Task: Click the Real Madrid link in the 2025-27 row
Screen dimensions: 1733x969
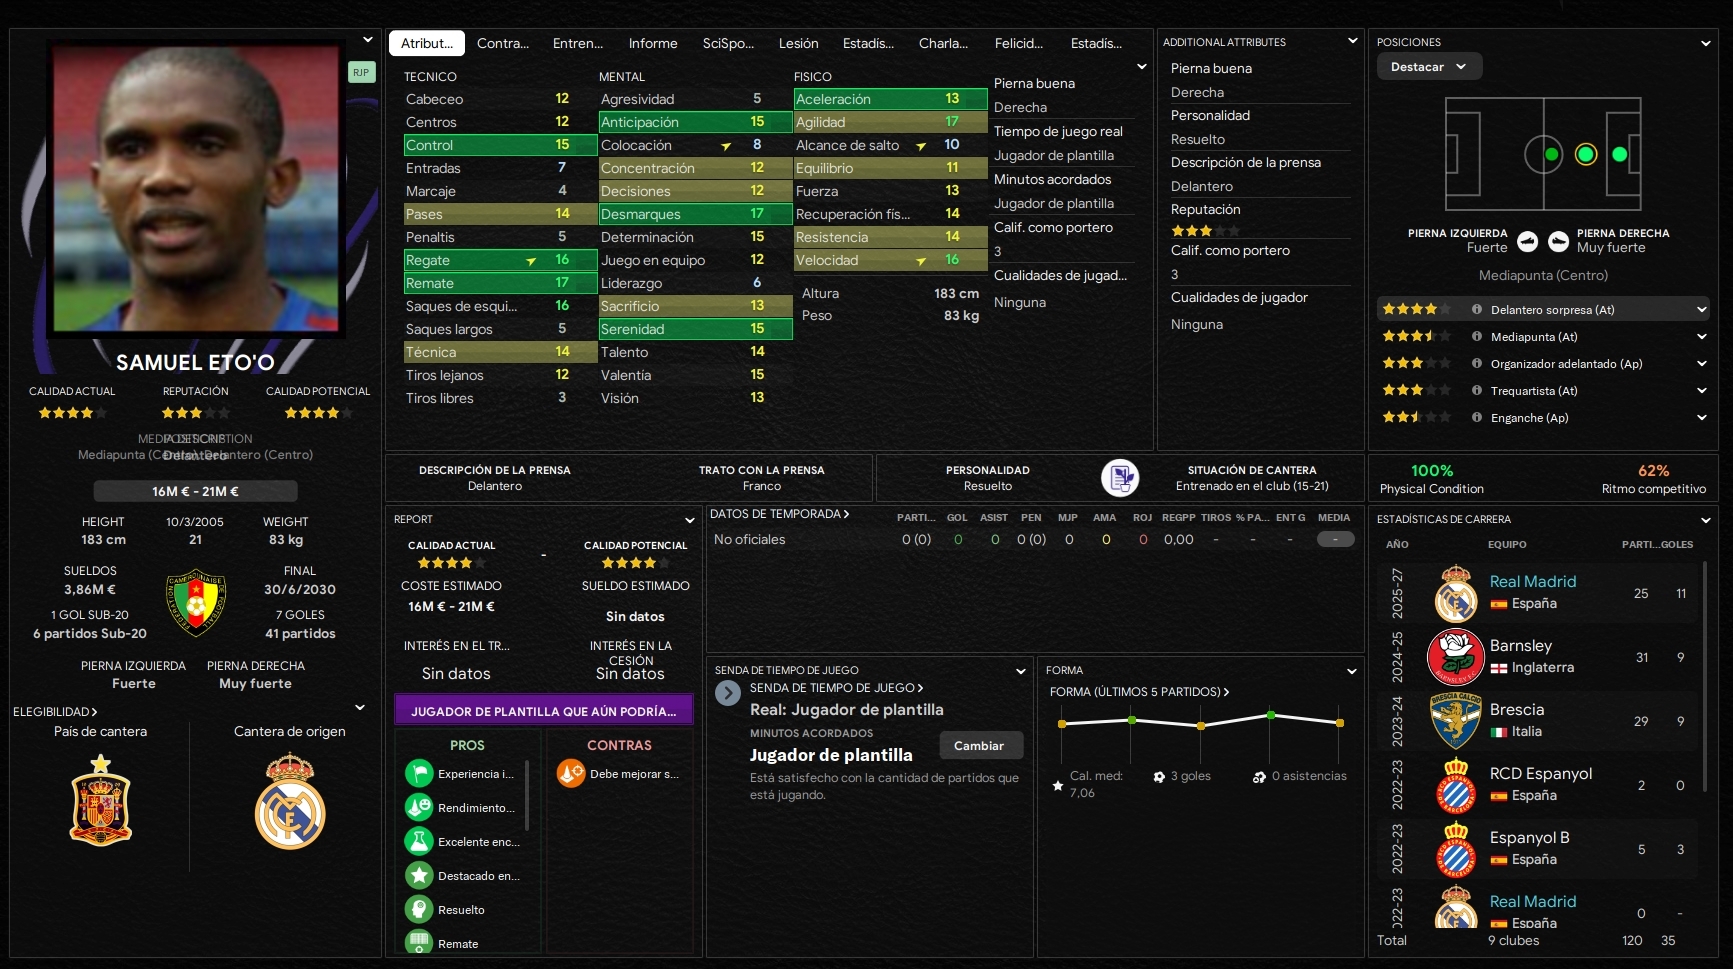Action: click(1533, 581)
